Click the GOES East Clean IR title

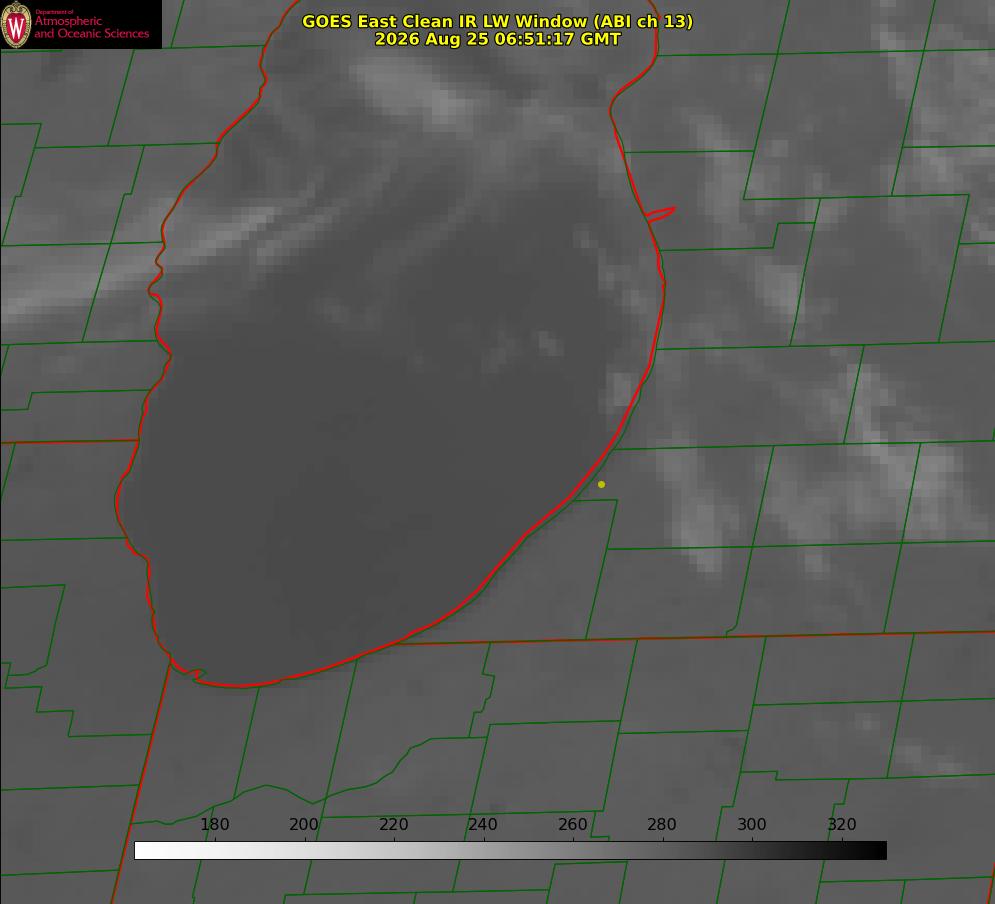[498, 21]
